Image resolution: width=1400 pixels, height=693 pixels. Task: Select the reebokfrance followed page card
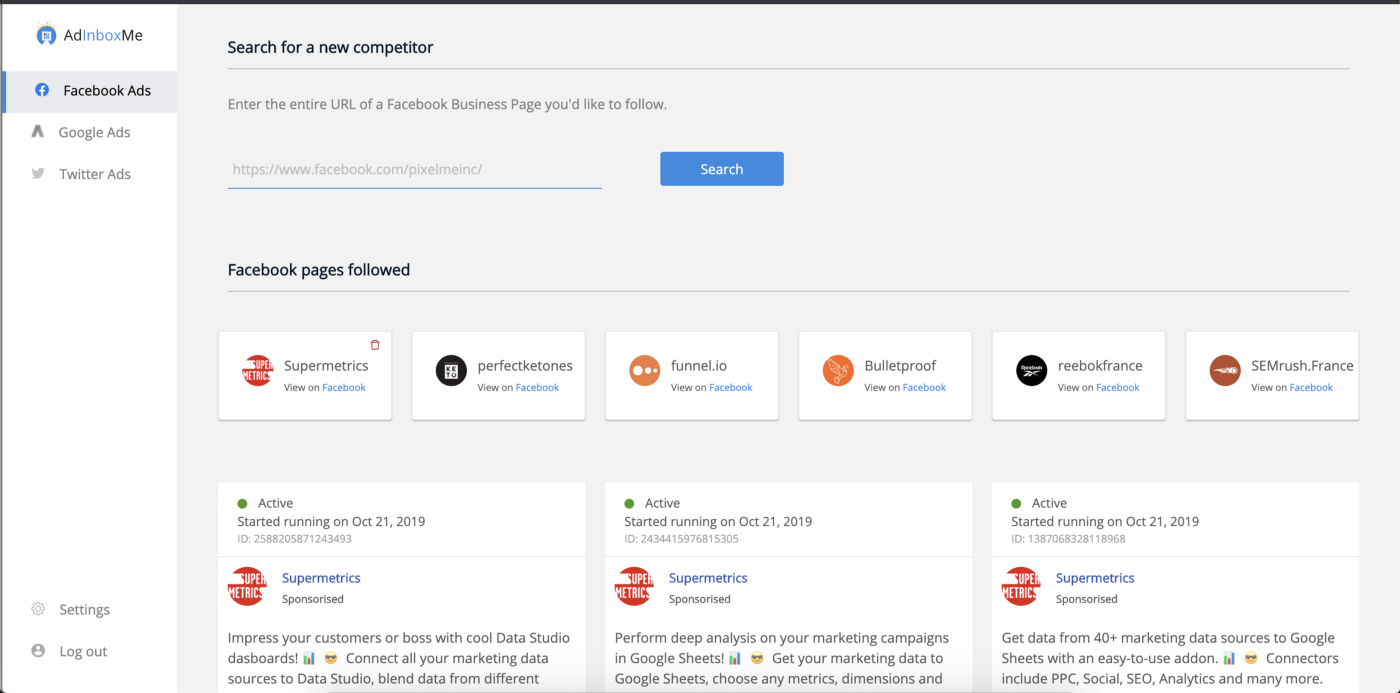coord(1079,376)
